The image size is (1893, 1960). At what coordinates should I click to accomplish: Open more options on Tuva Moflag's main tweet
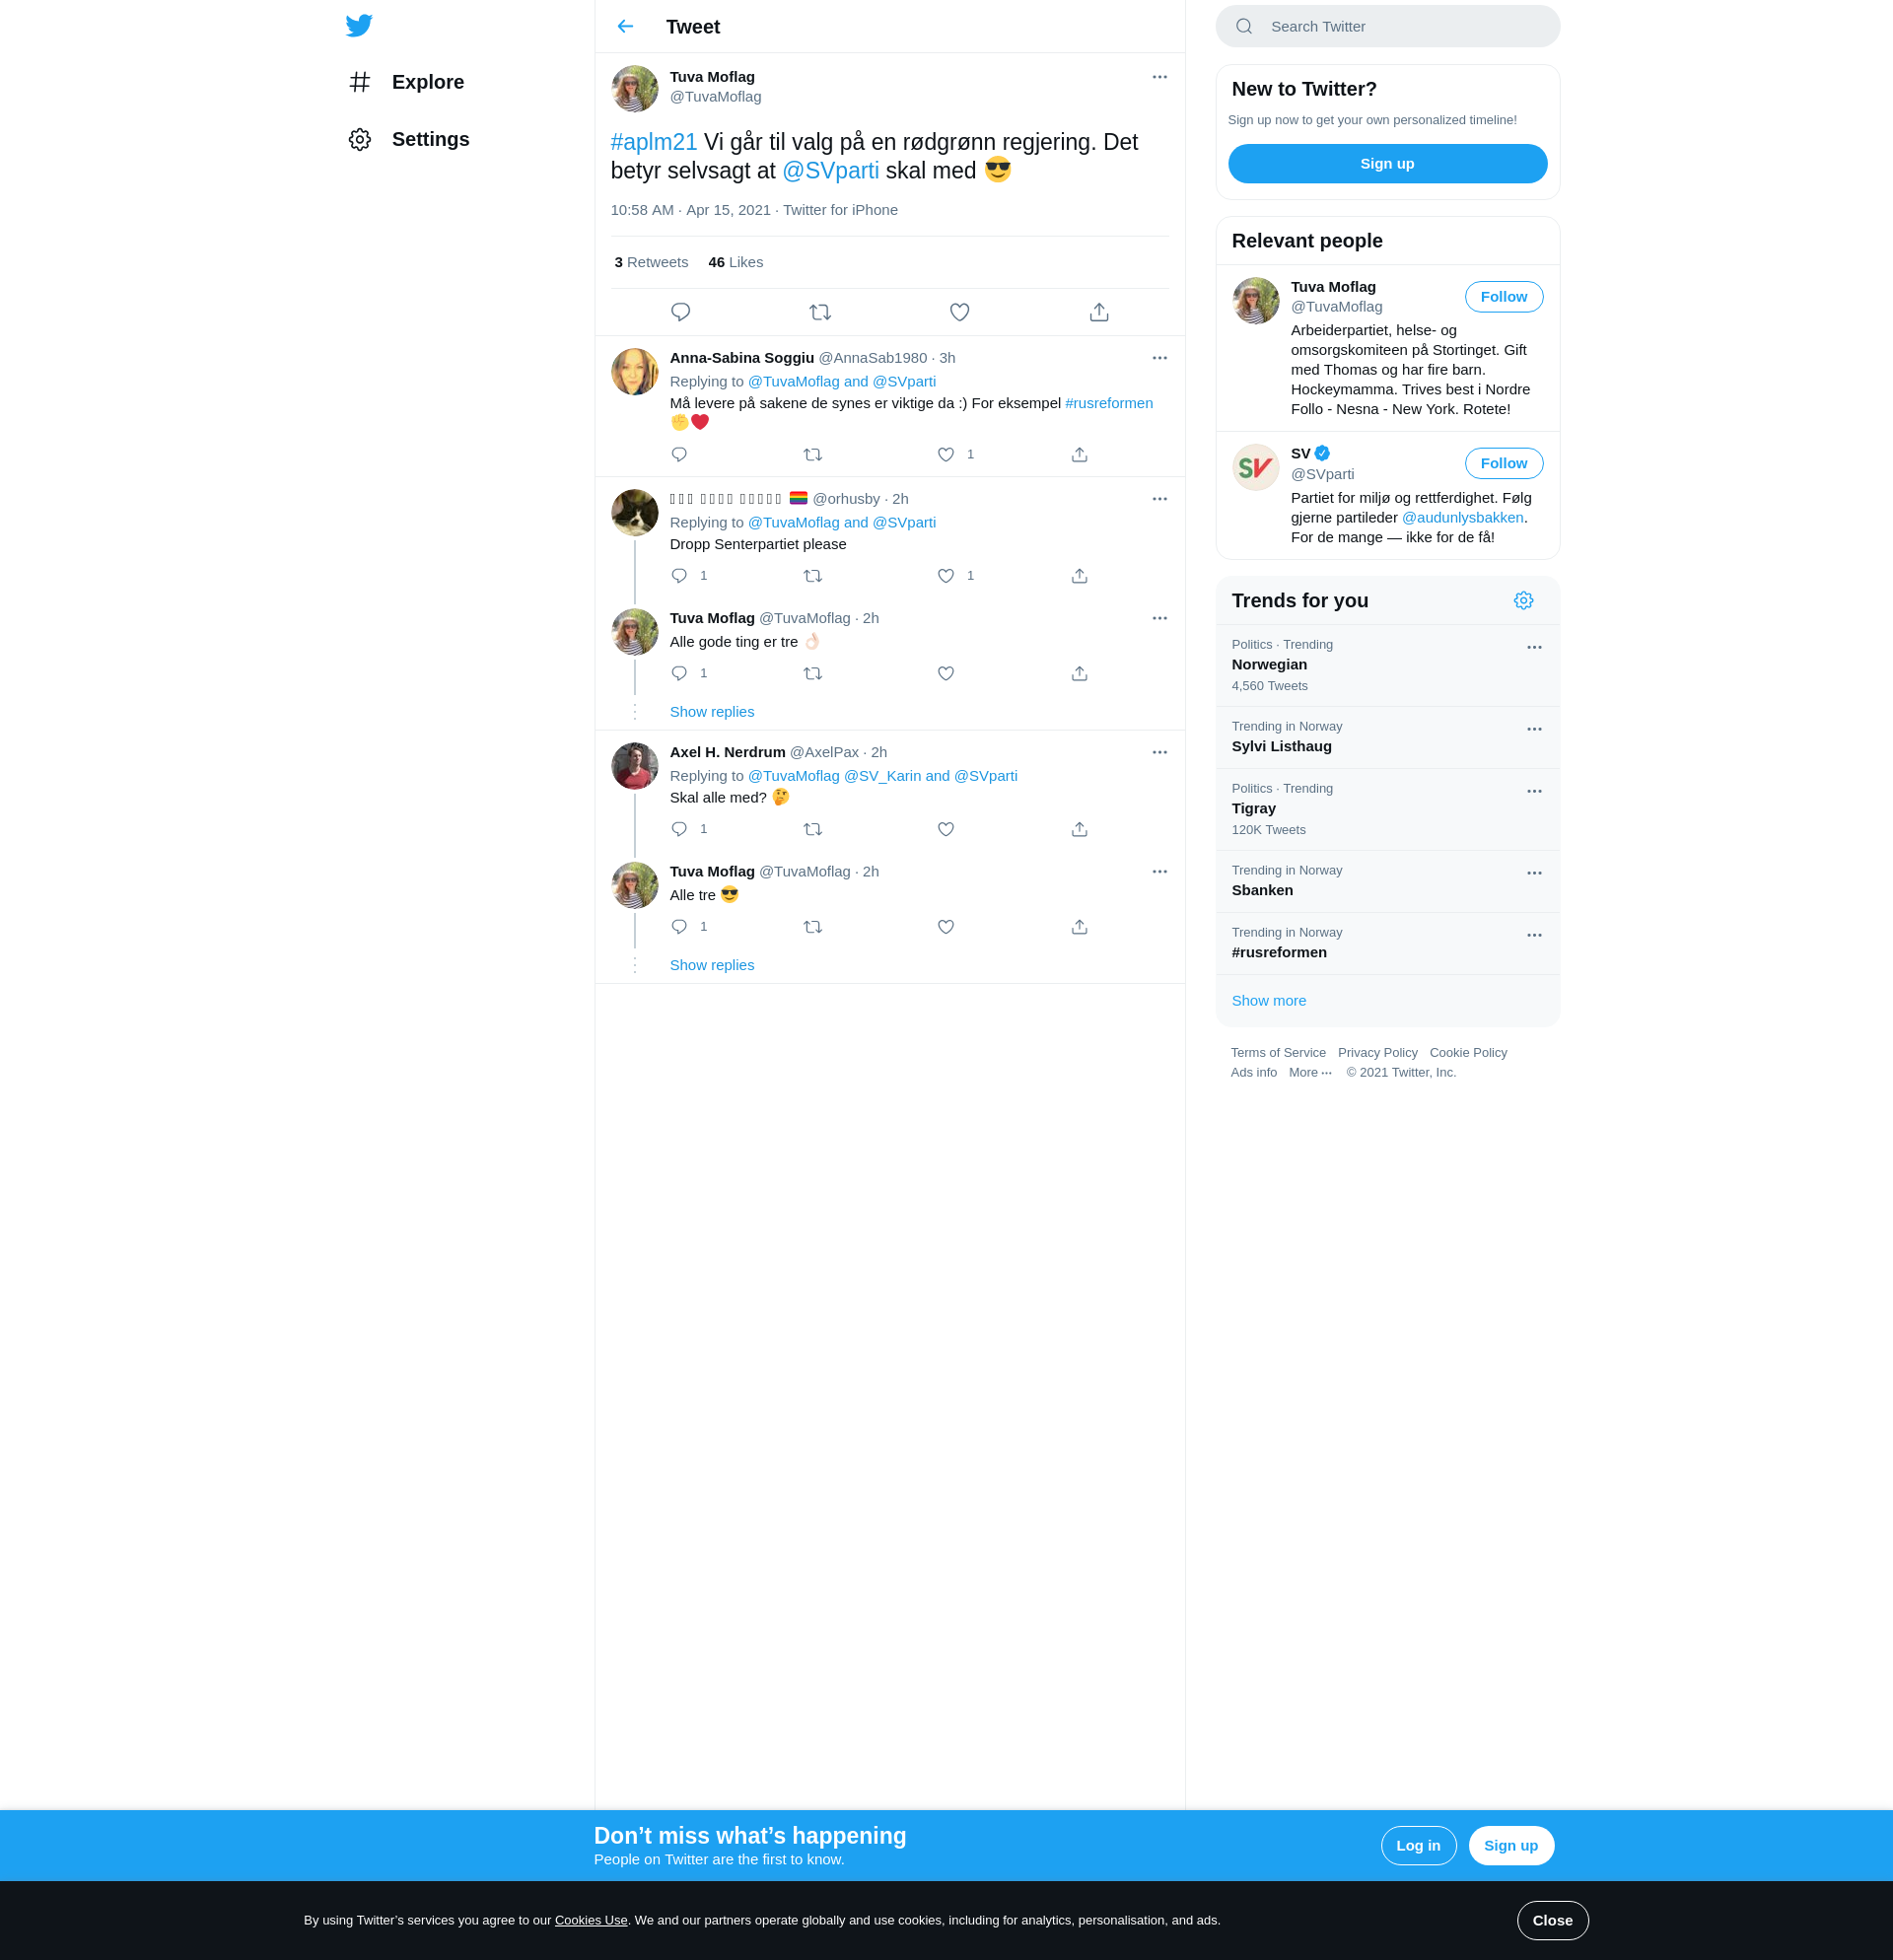pyautogui.click(x=1159, y=77)
